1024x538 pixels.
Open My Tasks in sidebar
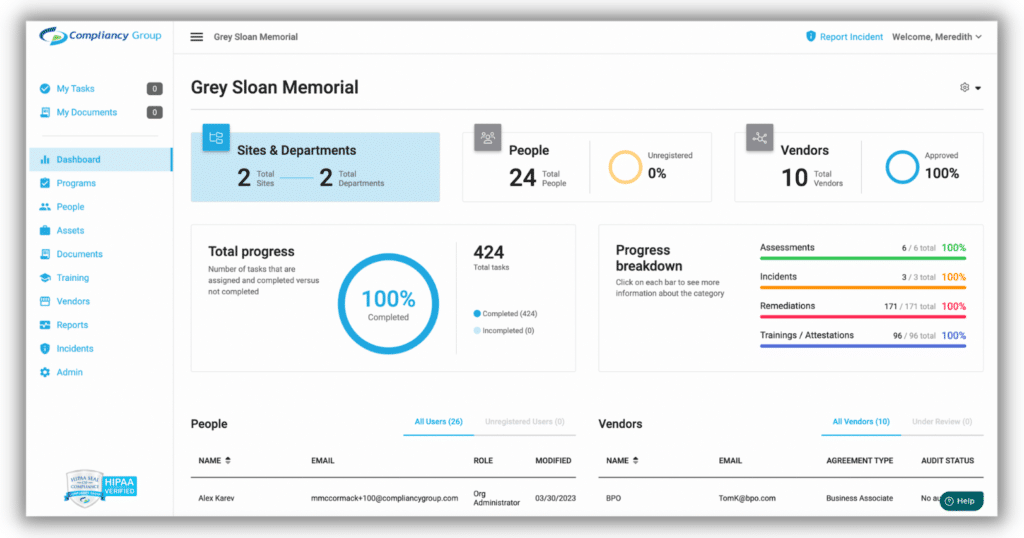(75, 89)
